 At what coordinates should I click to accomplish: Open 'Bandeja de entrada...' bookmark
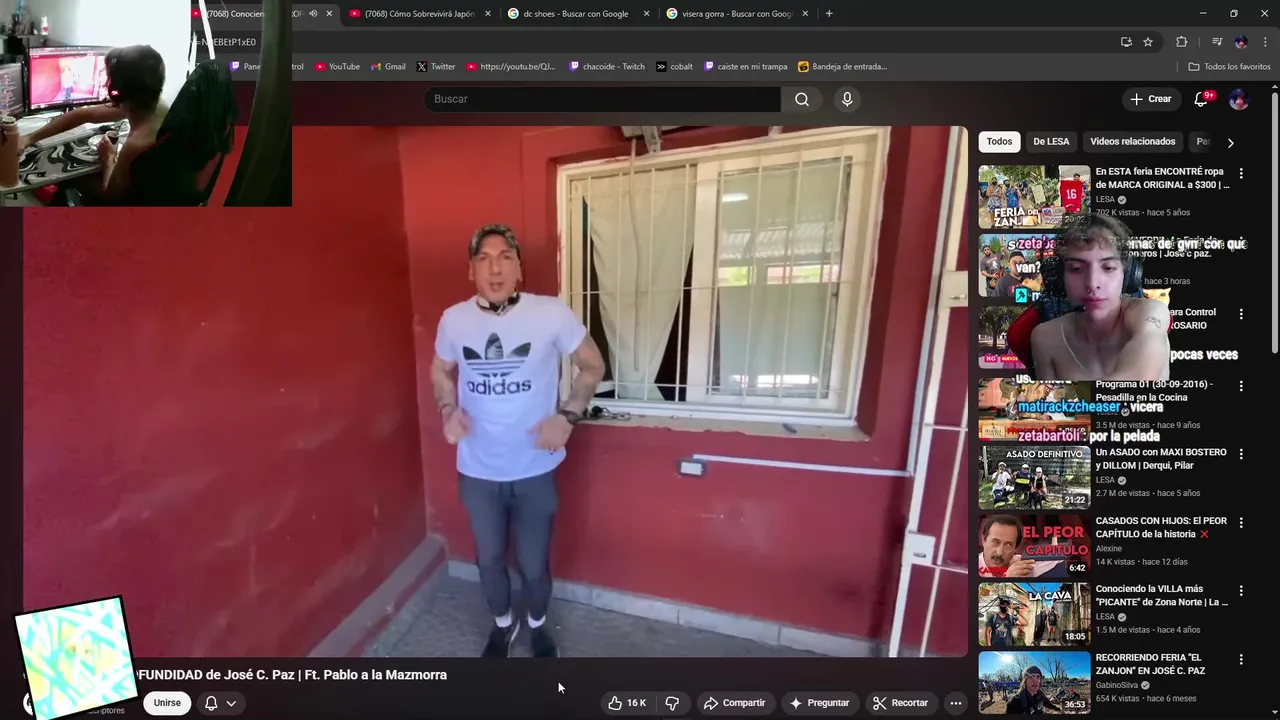842,66
